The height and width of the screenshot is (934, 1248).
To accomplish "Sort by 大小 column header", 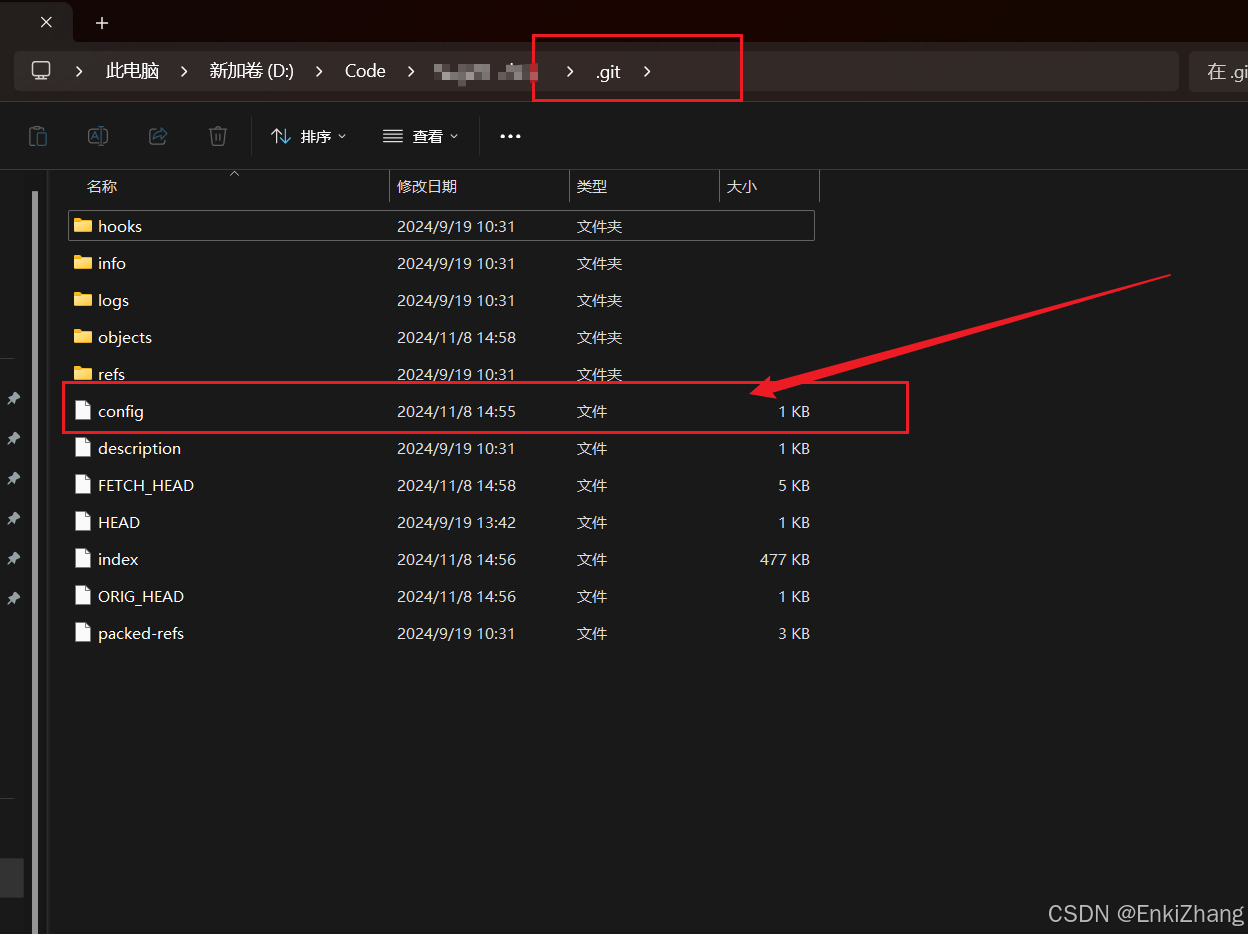I will (x=742, y=186).
